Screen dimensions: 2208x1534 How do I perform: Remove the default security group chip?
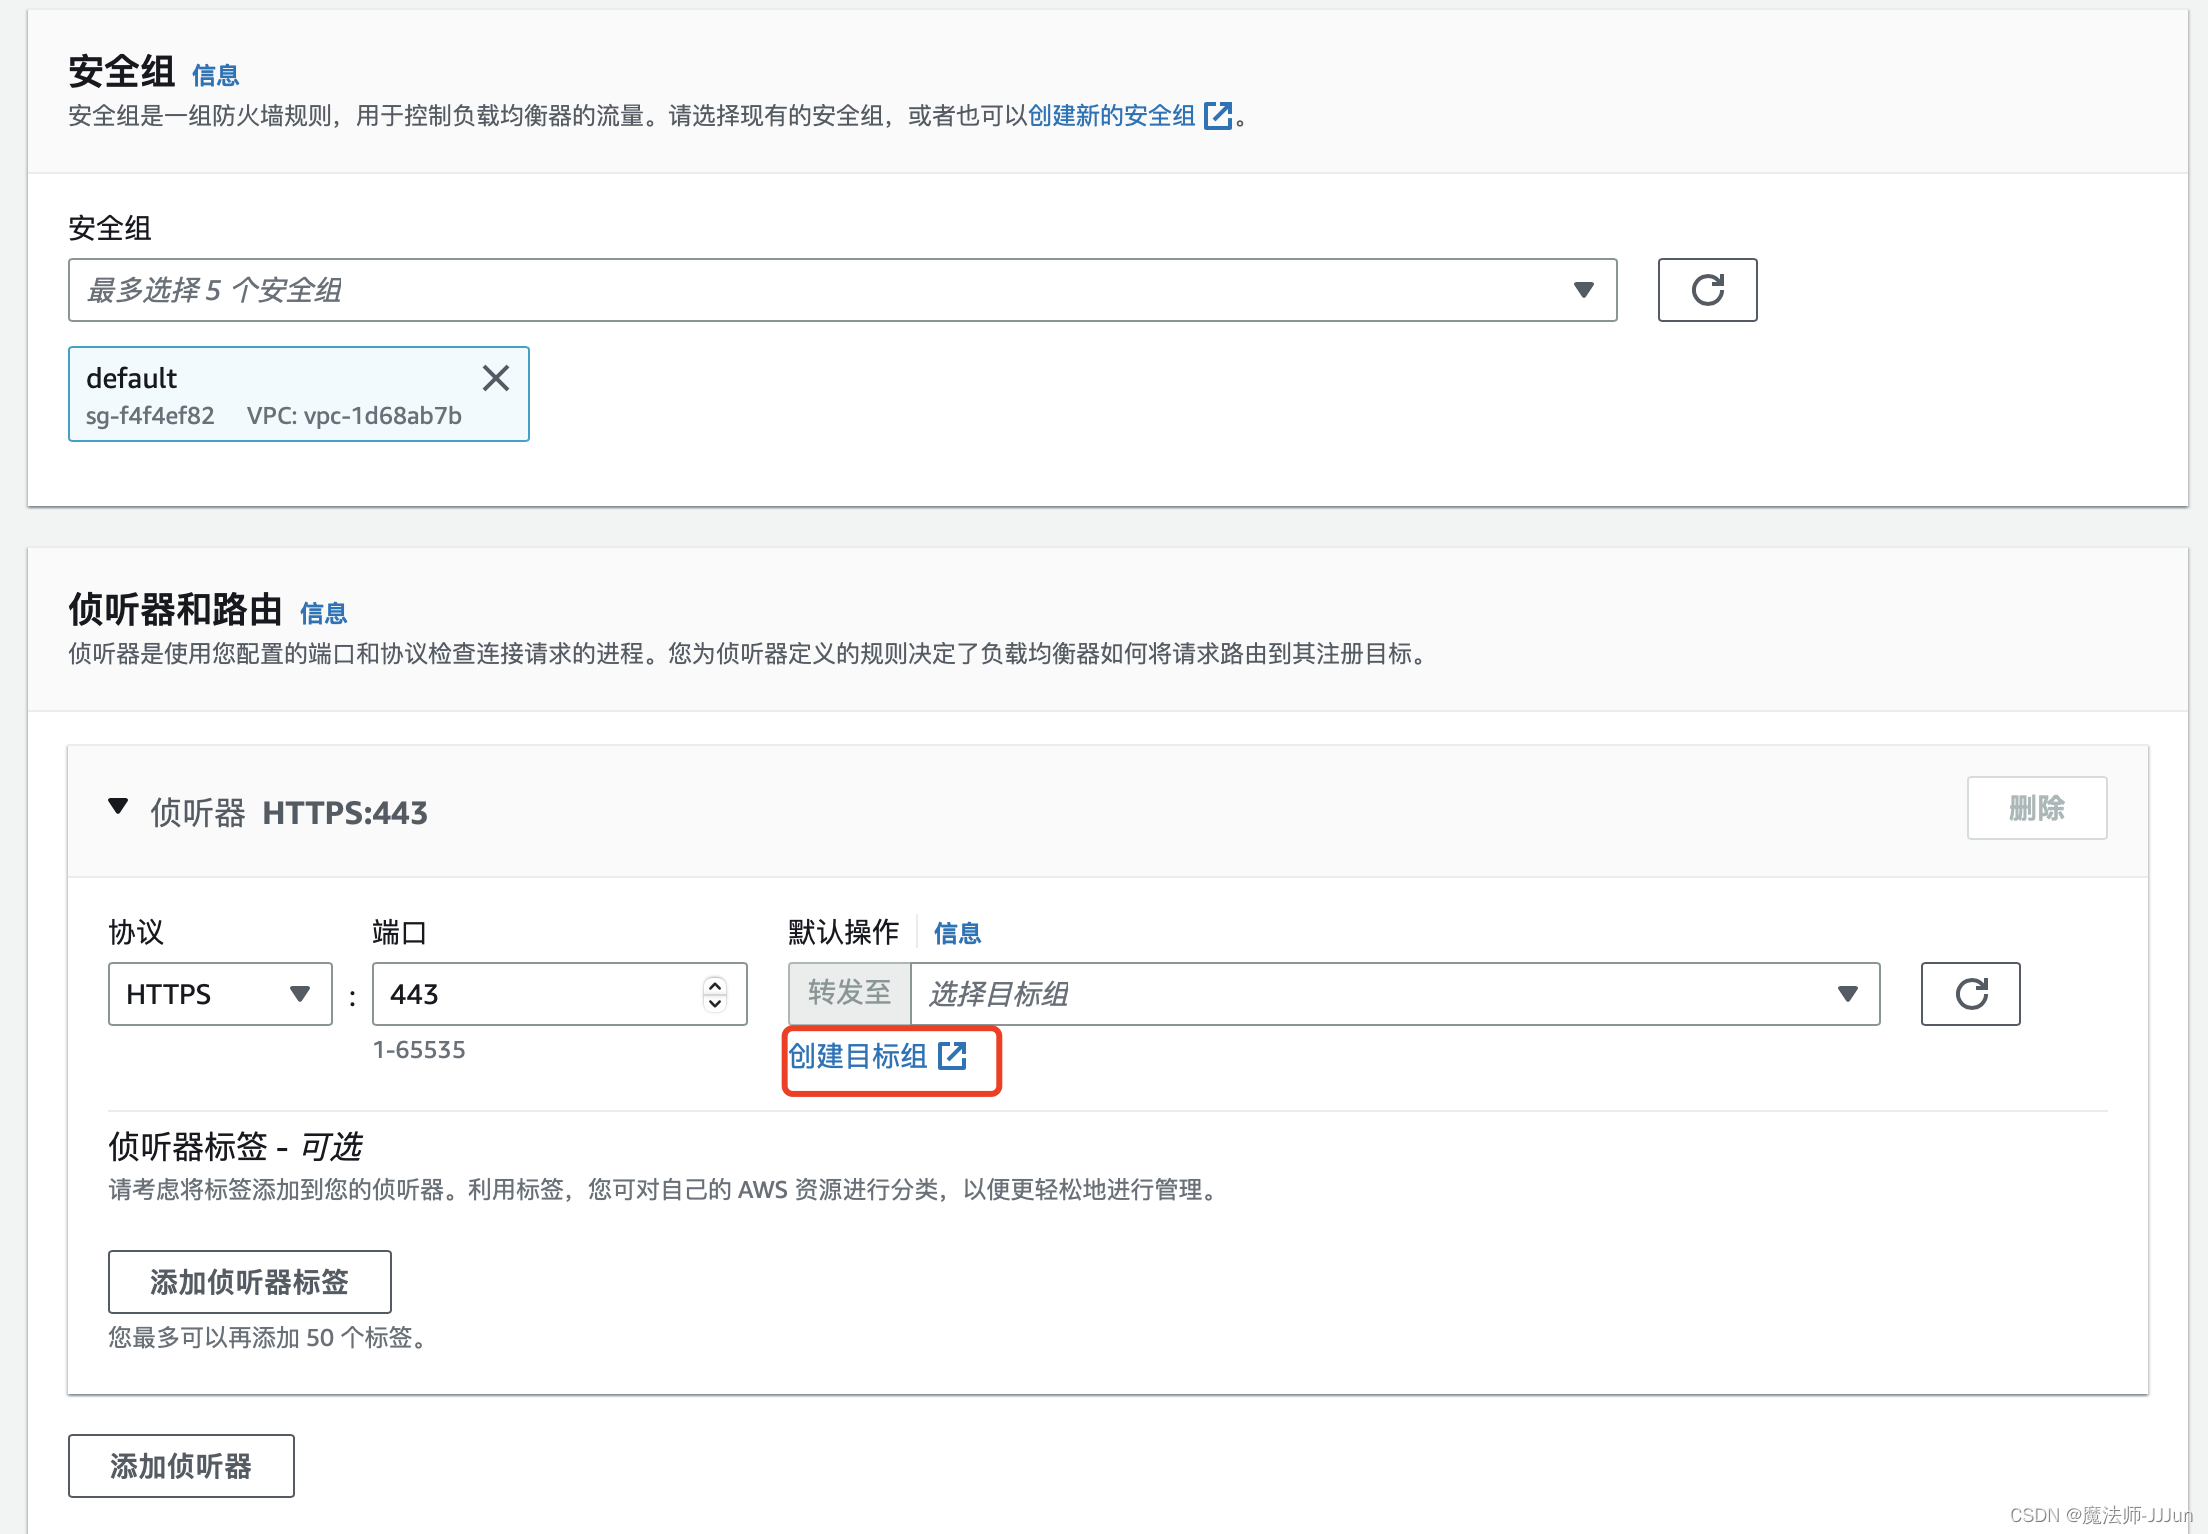coord(496,378)
